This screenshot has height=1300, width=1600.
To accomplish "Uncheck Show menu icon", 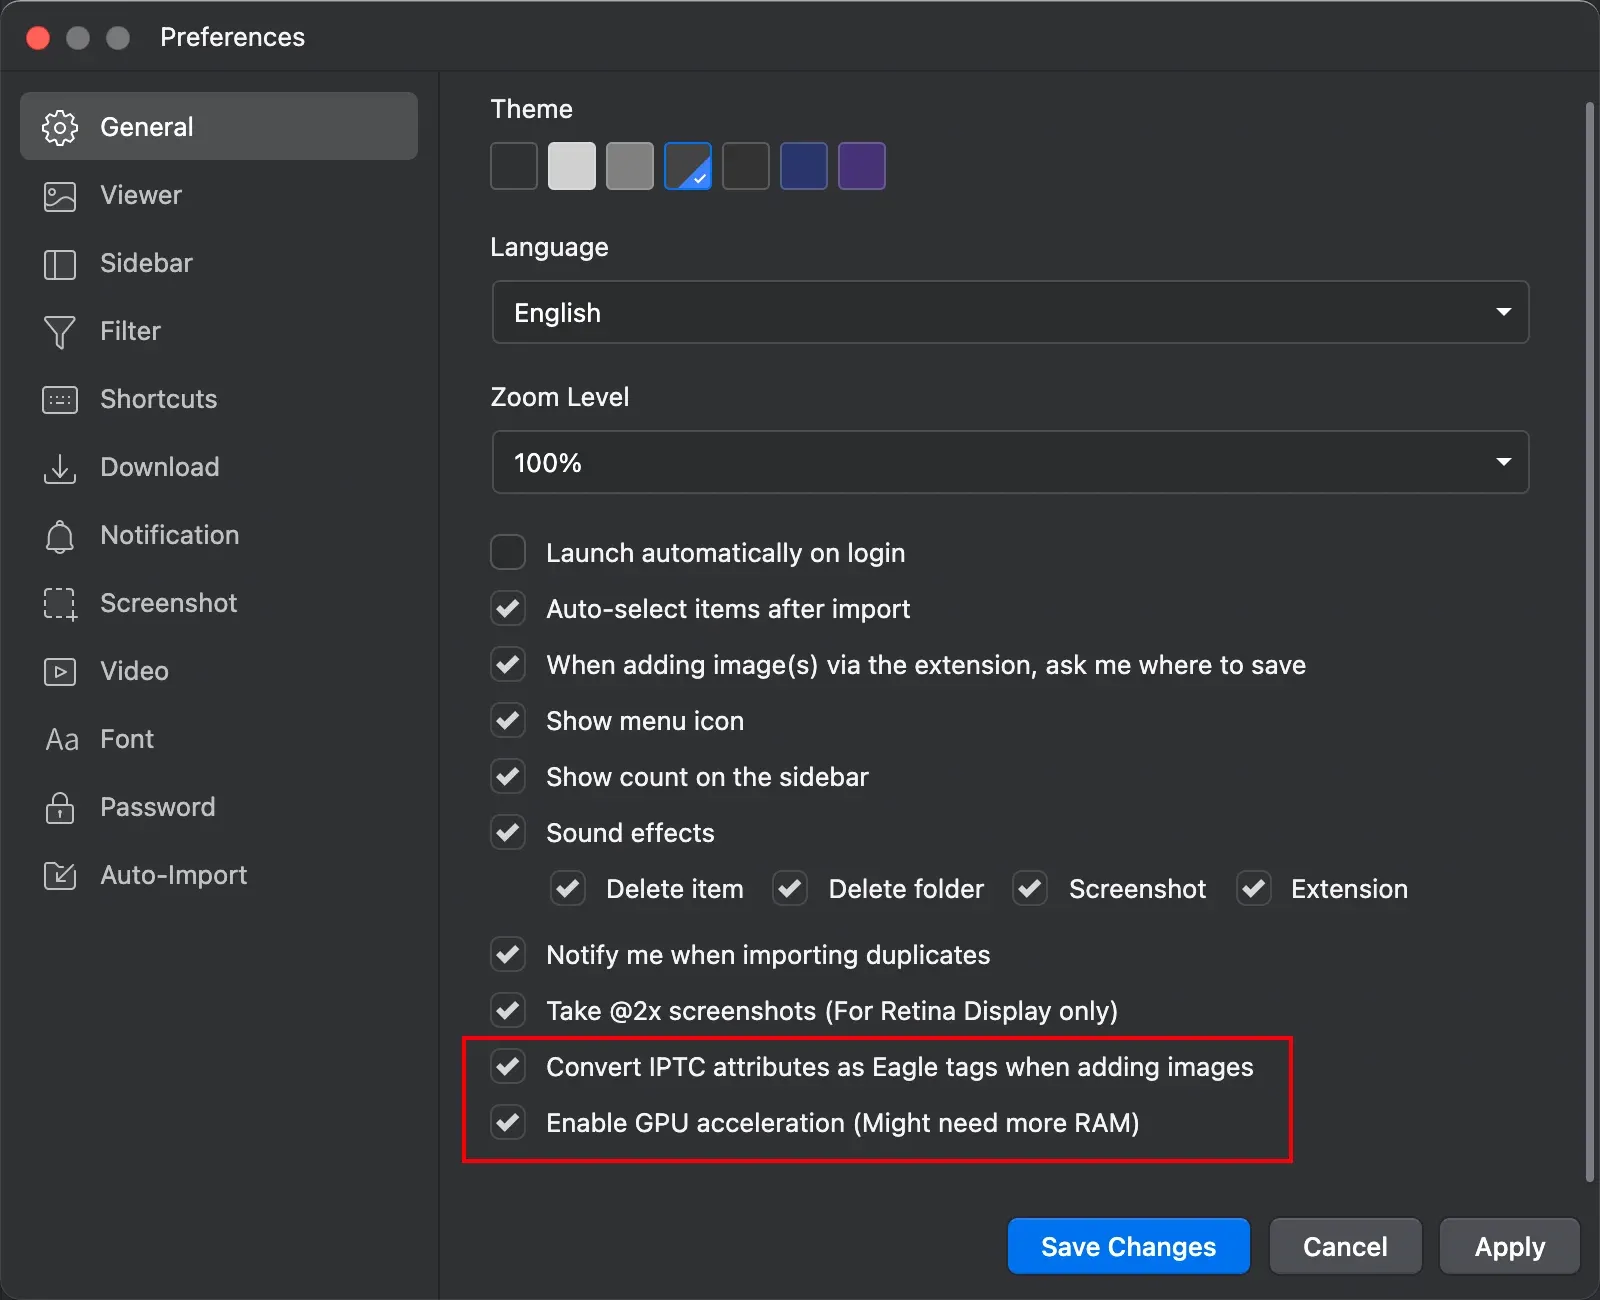I will 508,720.
